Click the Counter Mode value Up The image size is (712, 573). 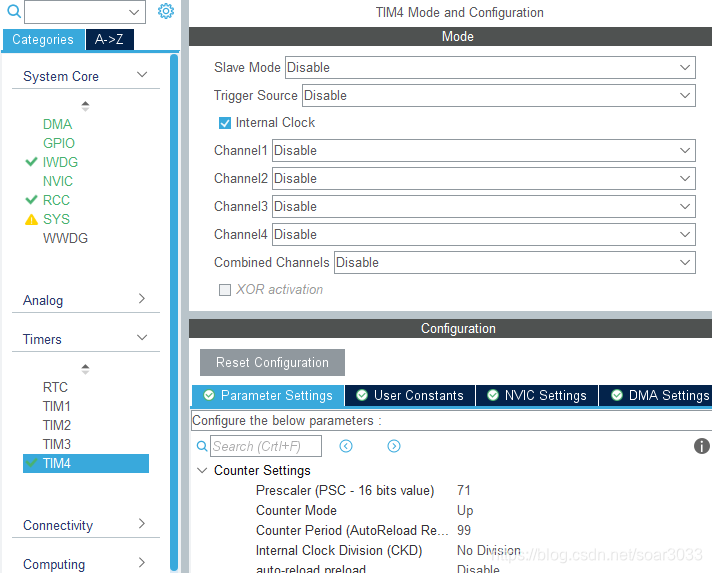pos(465,510)
